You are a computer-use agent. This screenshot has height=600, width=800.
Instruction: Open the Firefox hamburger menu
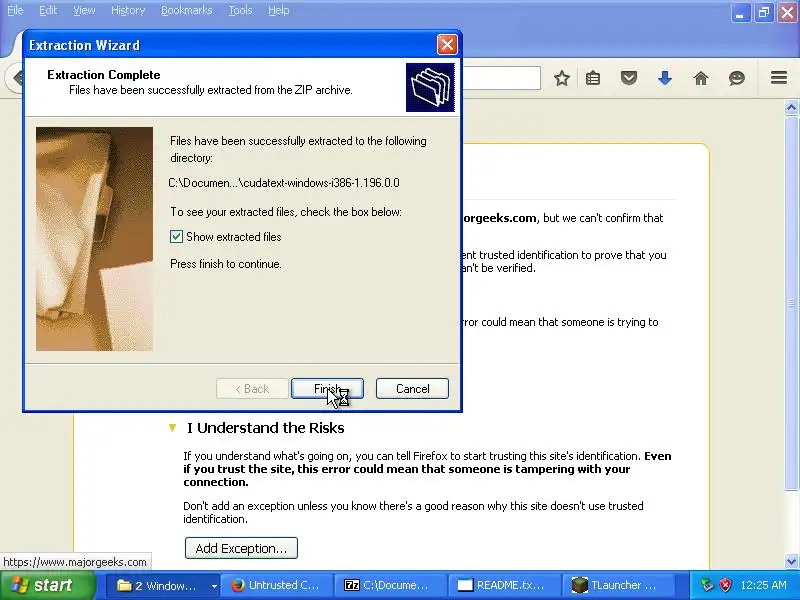tap(779, 78)
